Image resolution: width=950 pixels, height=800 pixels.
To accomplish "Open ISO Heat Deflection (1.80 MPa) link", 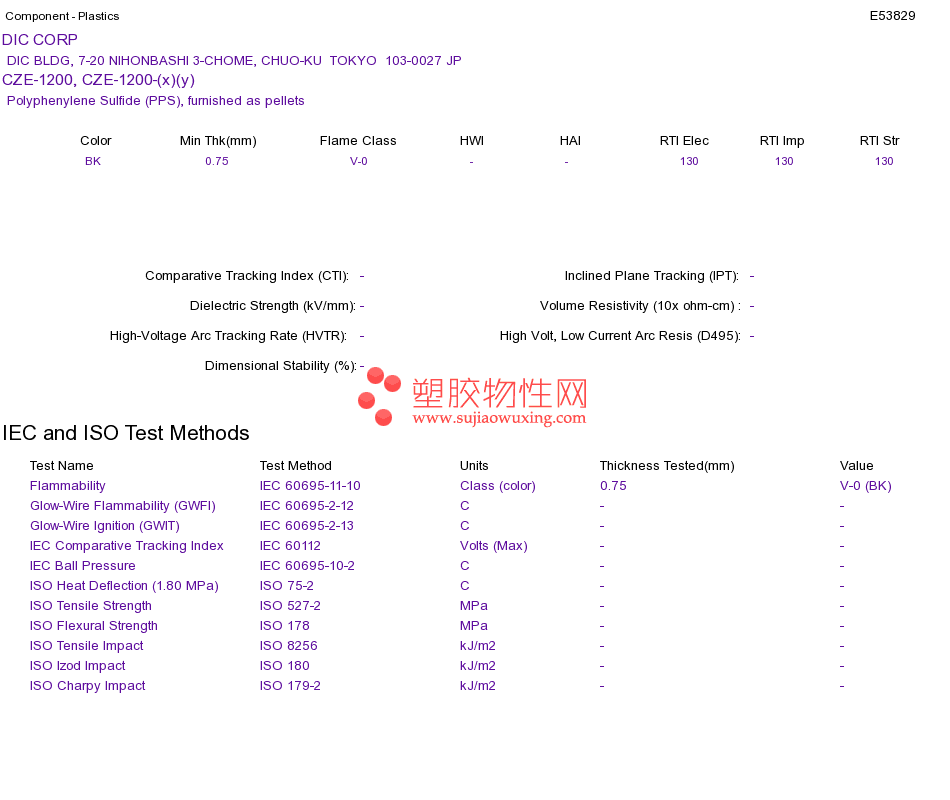I will click(x=124, y=586).
